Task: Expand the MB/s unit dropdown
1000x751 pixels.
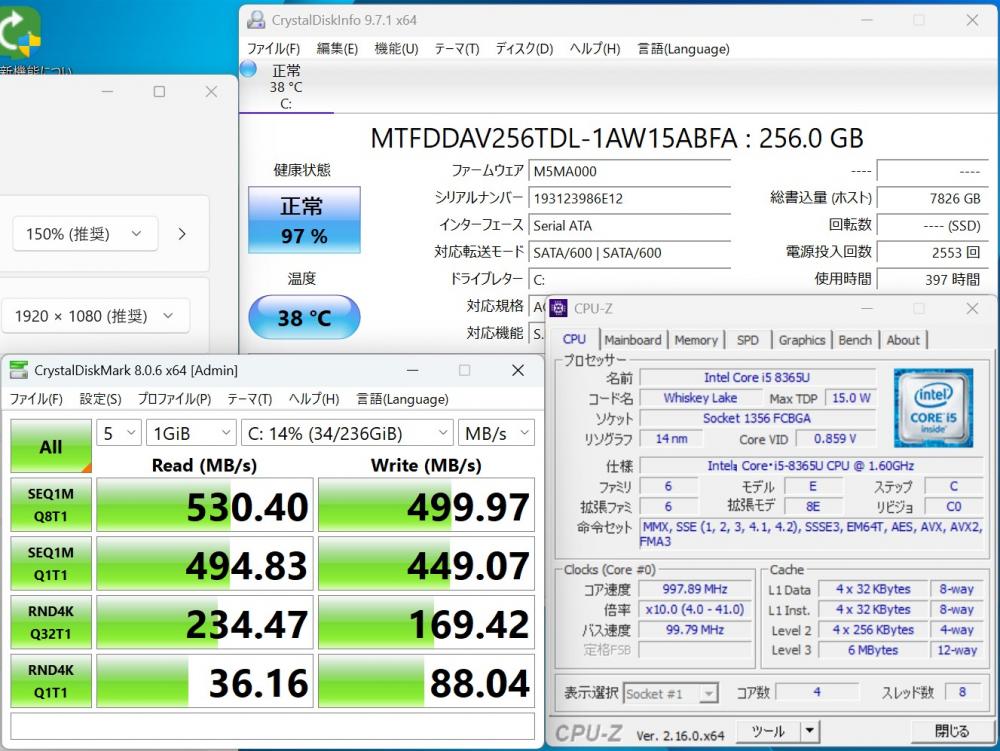Action: click(x=496, y=433)
